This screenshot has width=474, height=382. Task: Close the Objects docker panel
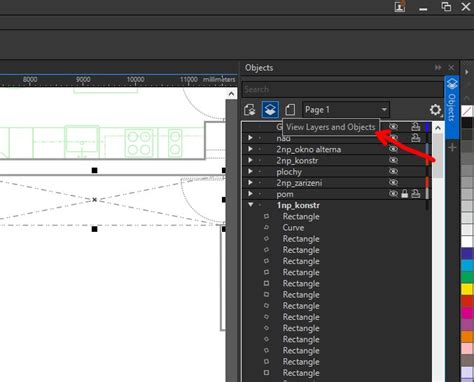pos(451,68)
